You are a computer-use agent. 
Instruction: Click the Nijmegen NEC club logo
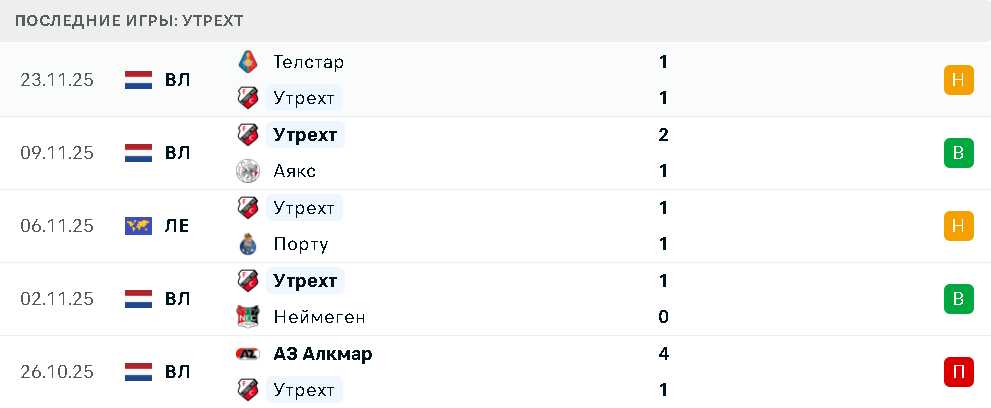click(247, 317)
